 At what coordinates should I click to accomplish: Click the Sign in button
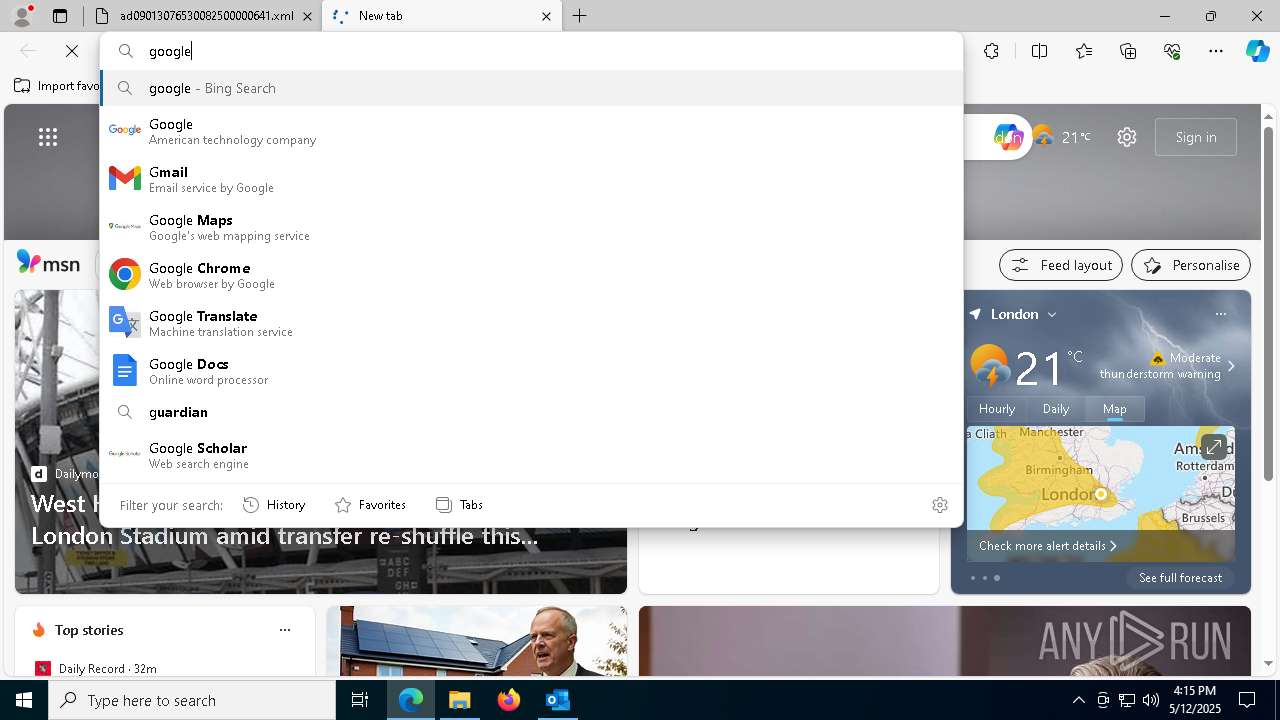tap(1196, 137)
